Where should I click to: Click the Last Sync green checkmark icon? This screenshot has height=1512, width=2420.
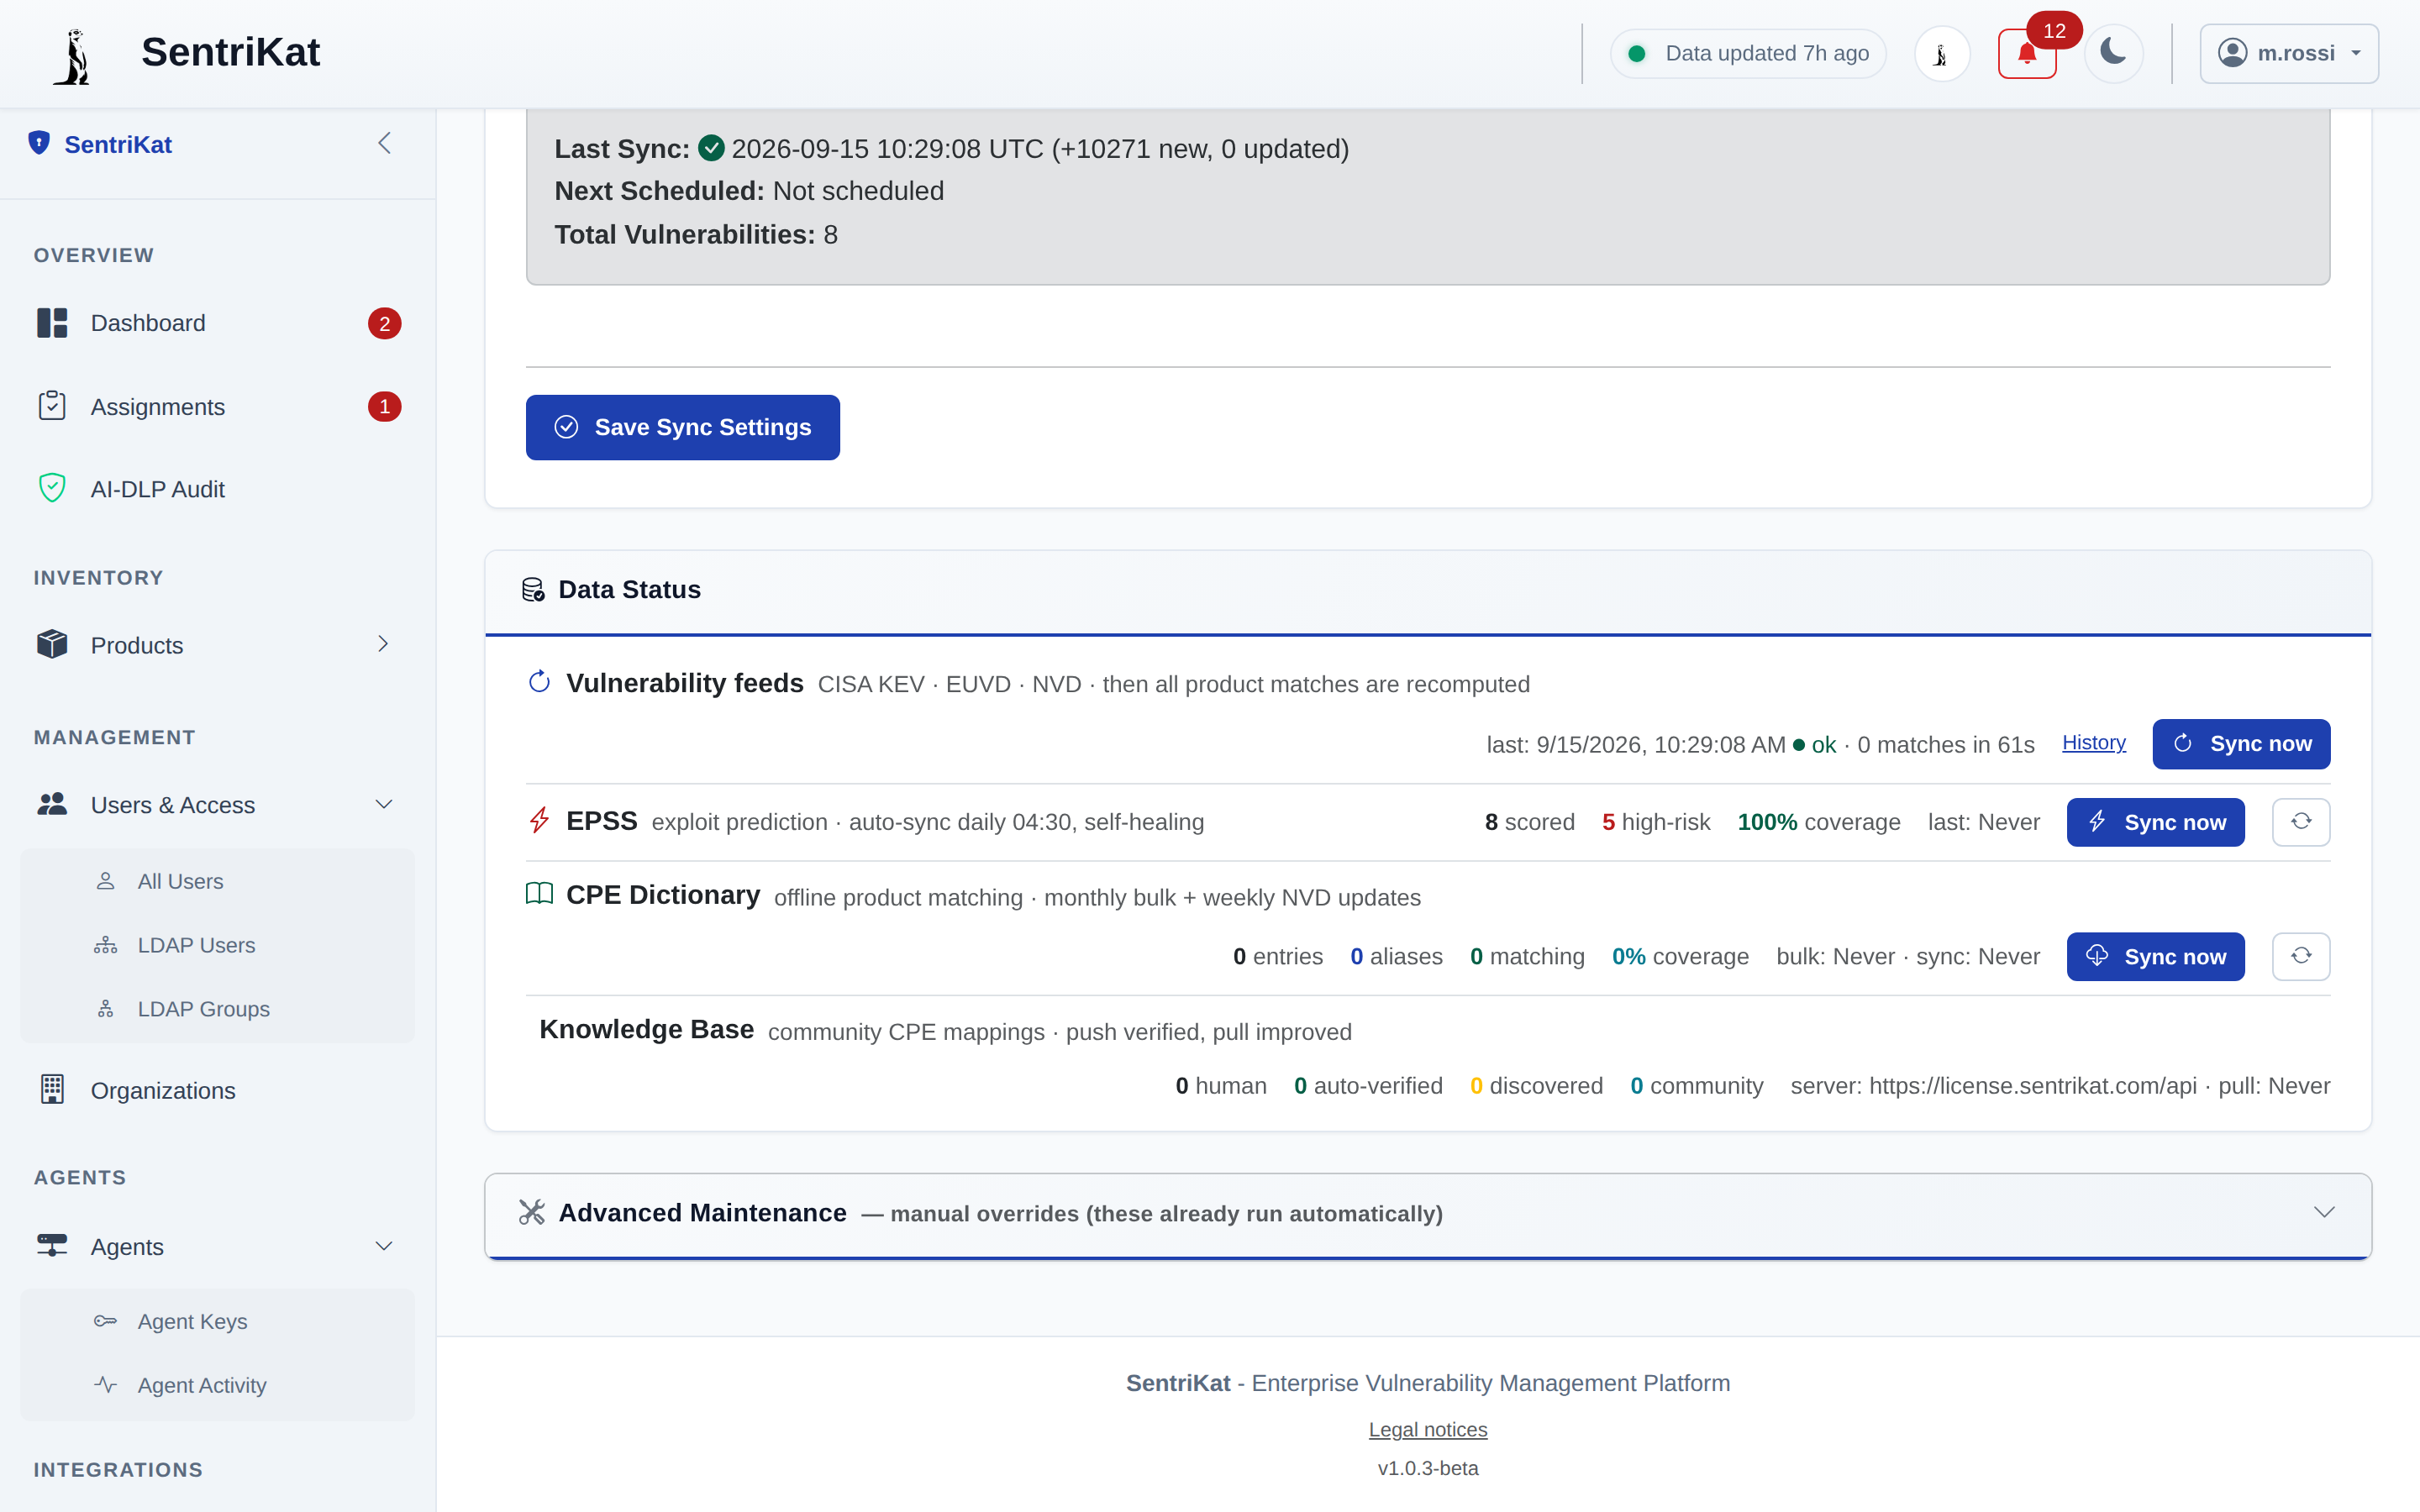(711, 148)
